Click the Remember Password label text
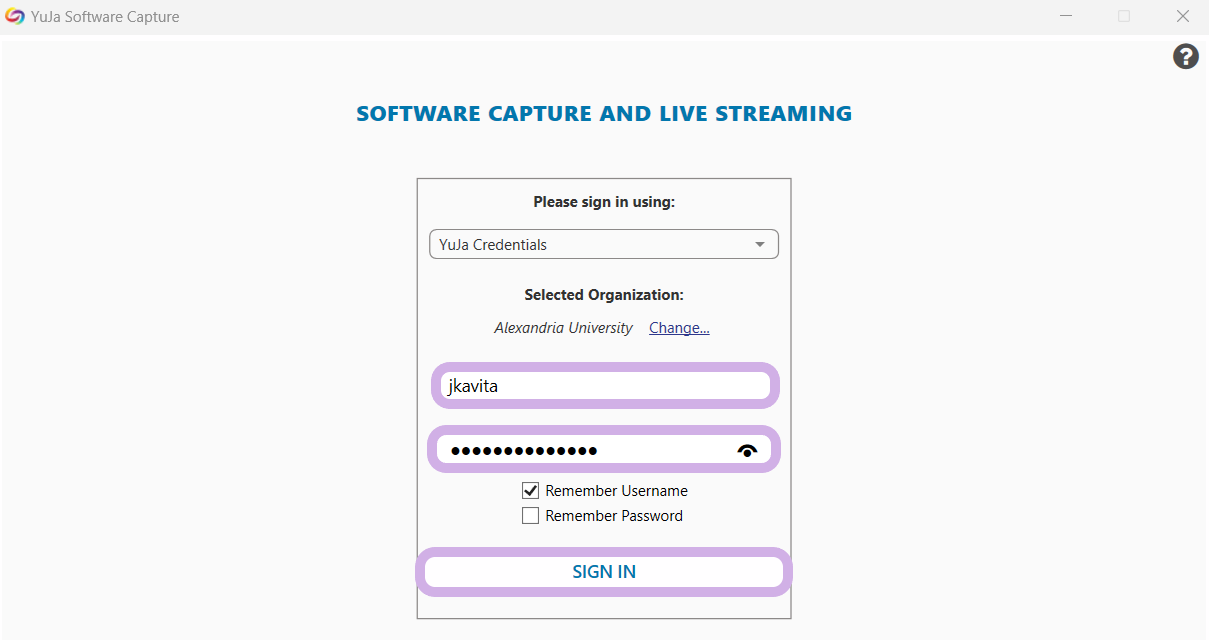1209x640 pixels. tap(614, 516)
